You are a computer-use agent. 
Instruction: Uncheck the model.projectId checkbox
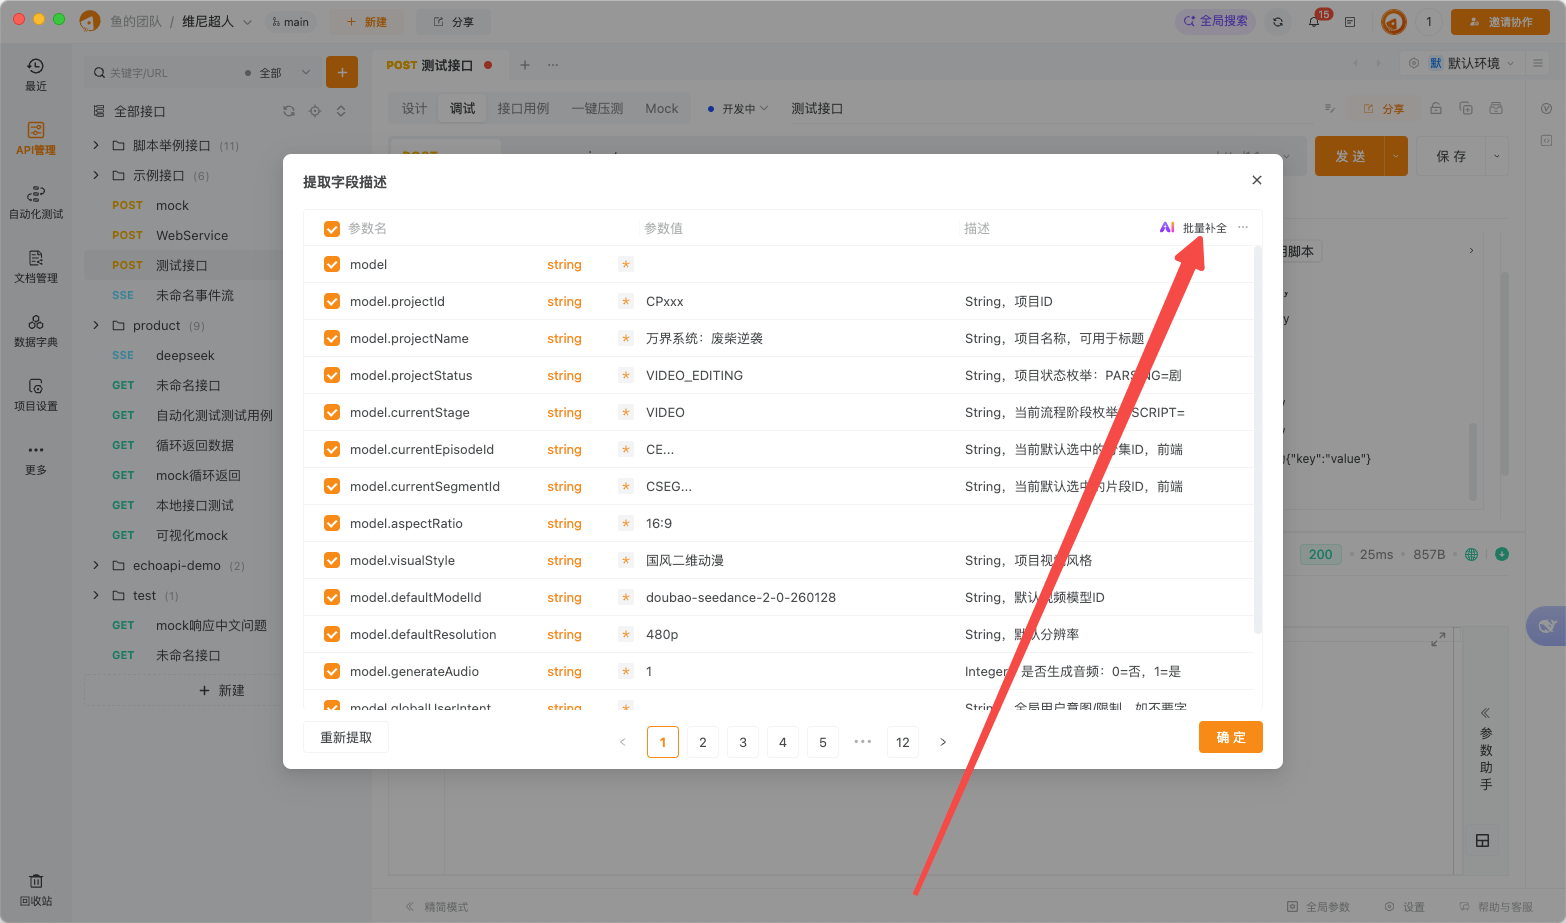pos(332,301)
